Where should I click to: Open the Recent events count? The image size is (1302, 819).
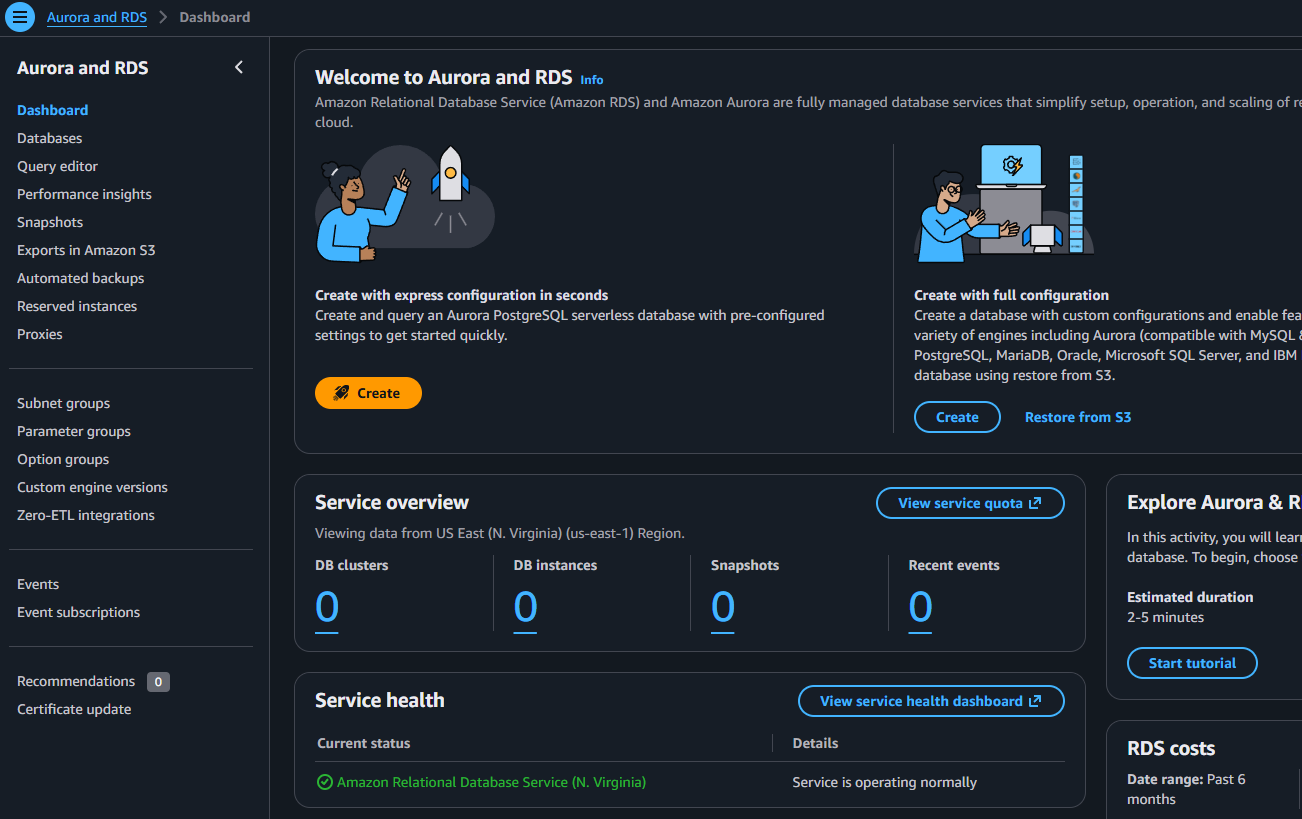(920, 607)
